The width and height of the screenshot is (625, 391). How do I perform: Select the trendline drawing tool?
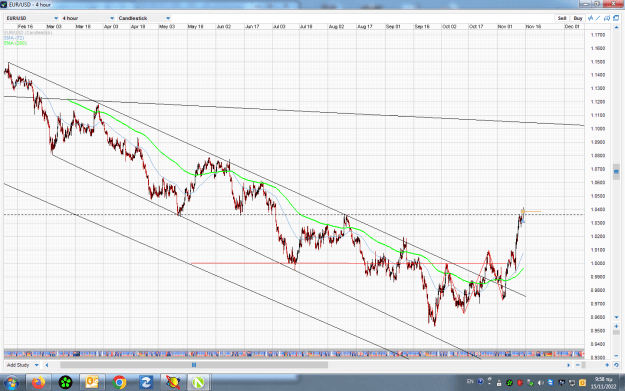598,18
